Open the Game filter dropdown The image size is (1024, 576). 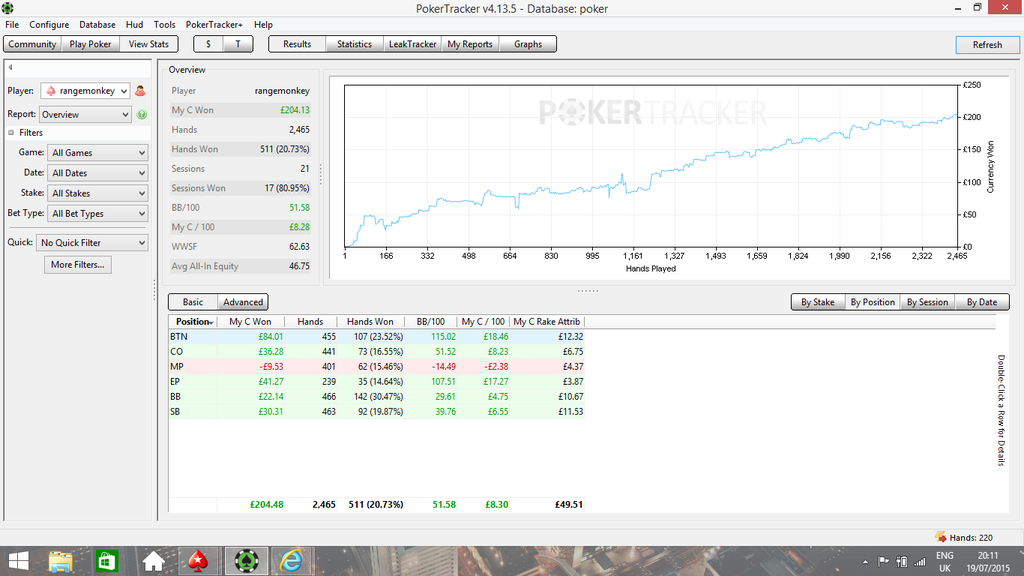(x=98, y=153)
